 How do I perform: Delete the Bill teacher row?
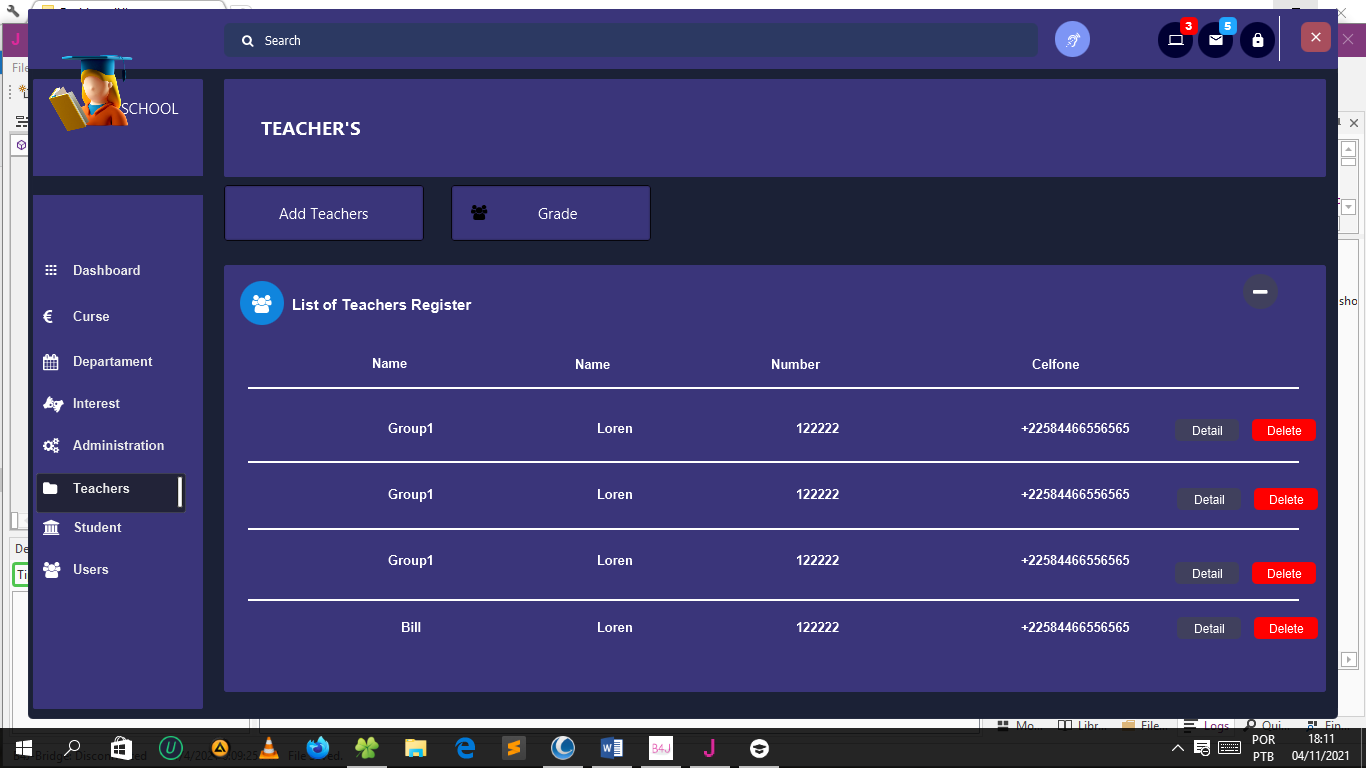(x=1286, y=628)
